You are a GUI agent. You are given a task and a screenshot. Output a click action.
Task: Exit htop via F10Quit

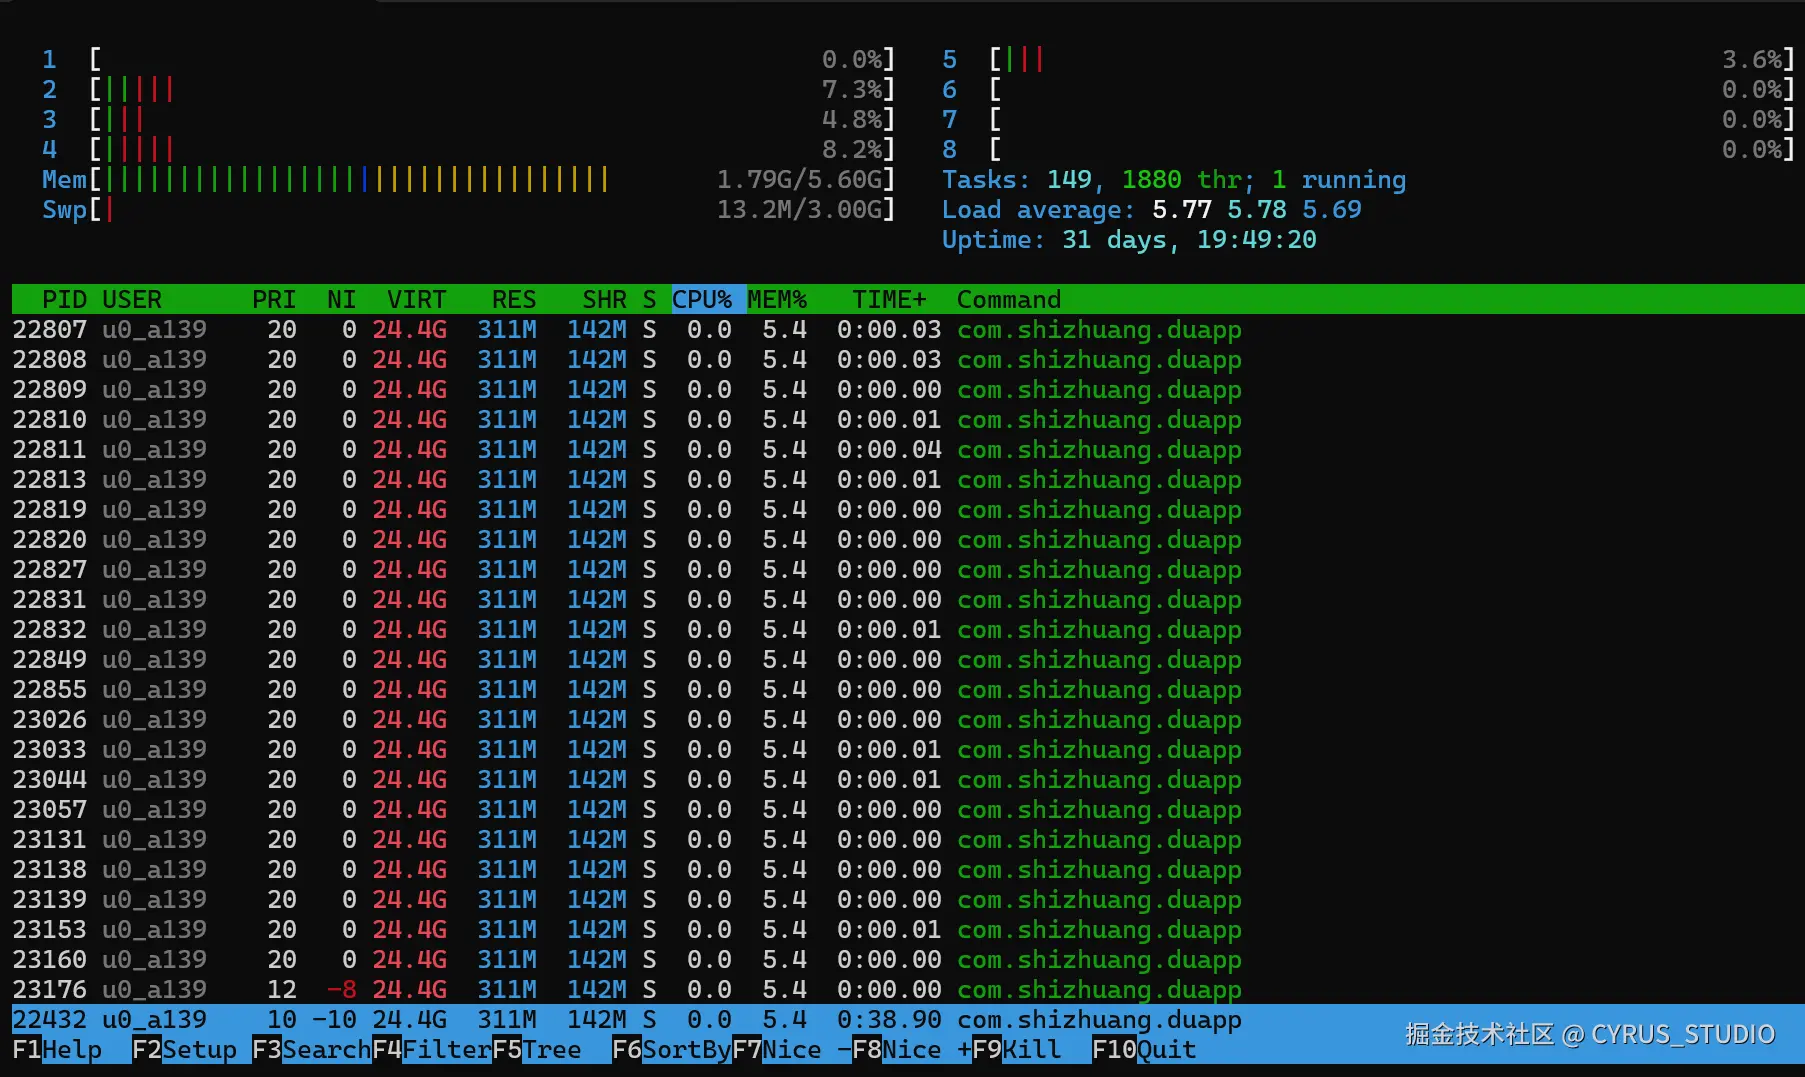point(1144,1049)
